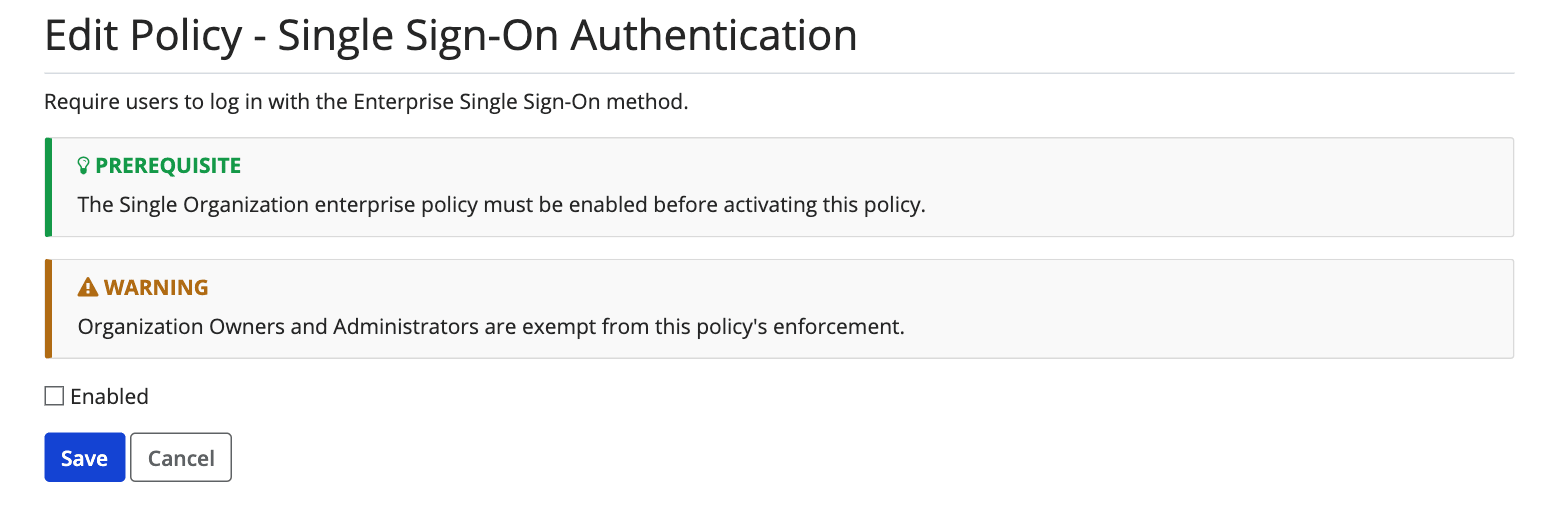Click the sentence about Owners and Administrators exemption
The height and width of the screenshot is (512, 1553).
click(x=491, y=327)
